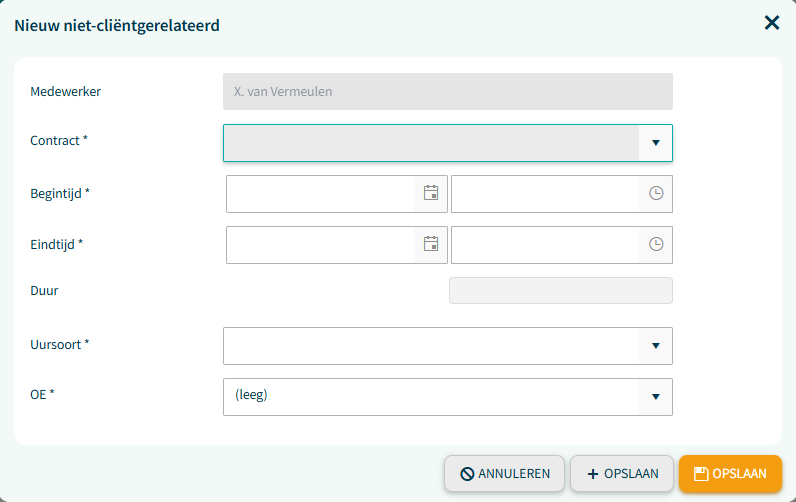796x502 pixels.
Task: Focus the Eindtijd time input field
Action: (x=545, y=245)
